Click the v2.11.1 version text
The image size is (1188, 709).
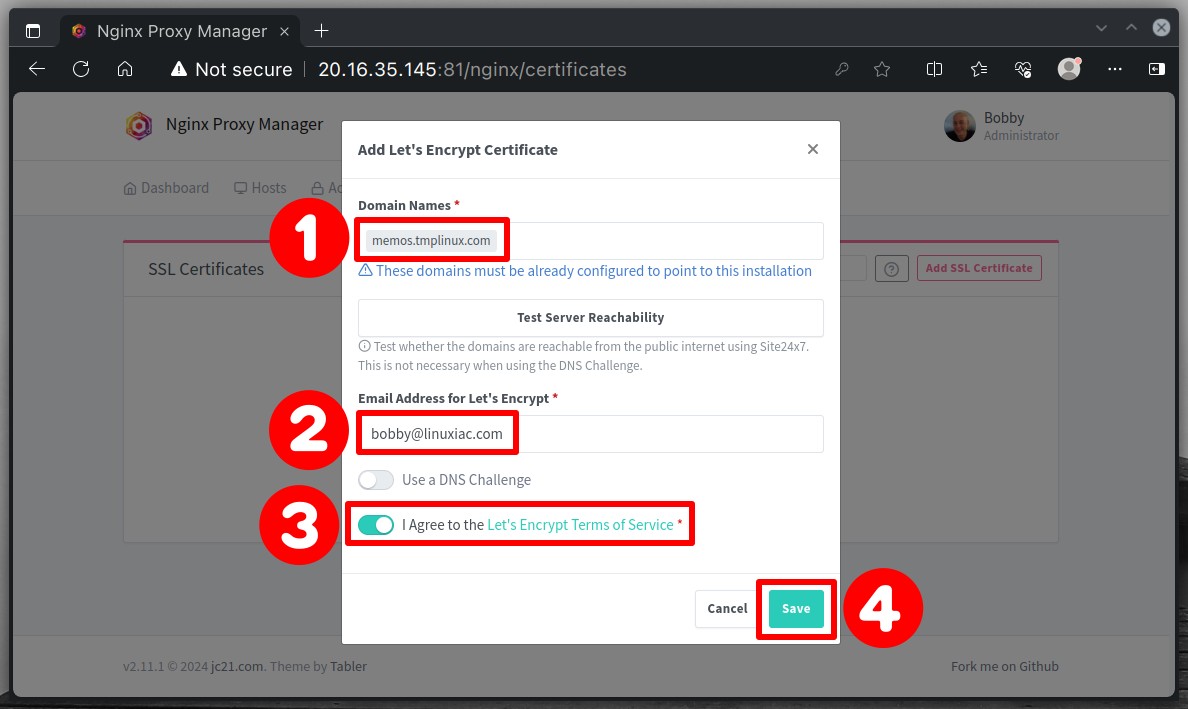pos(143,667)
